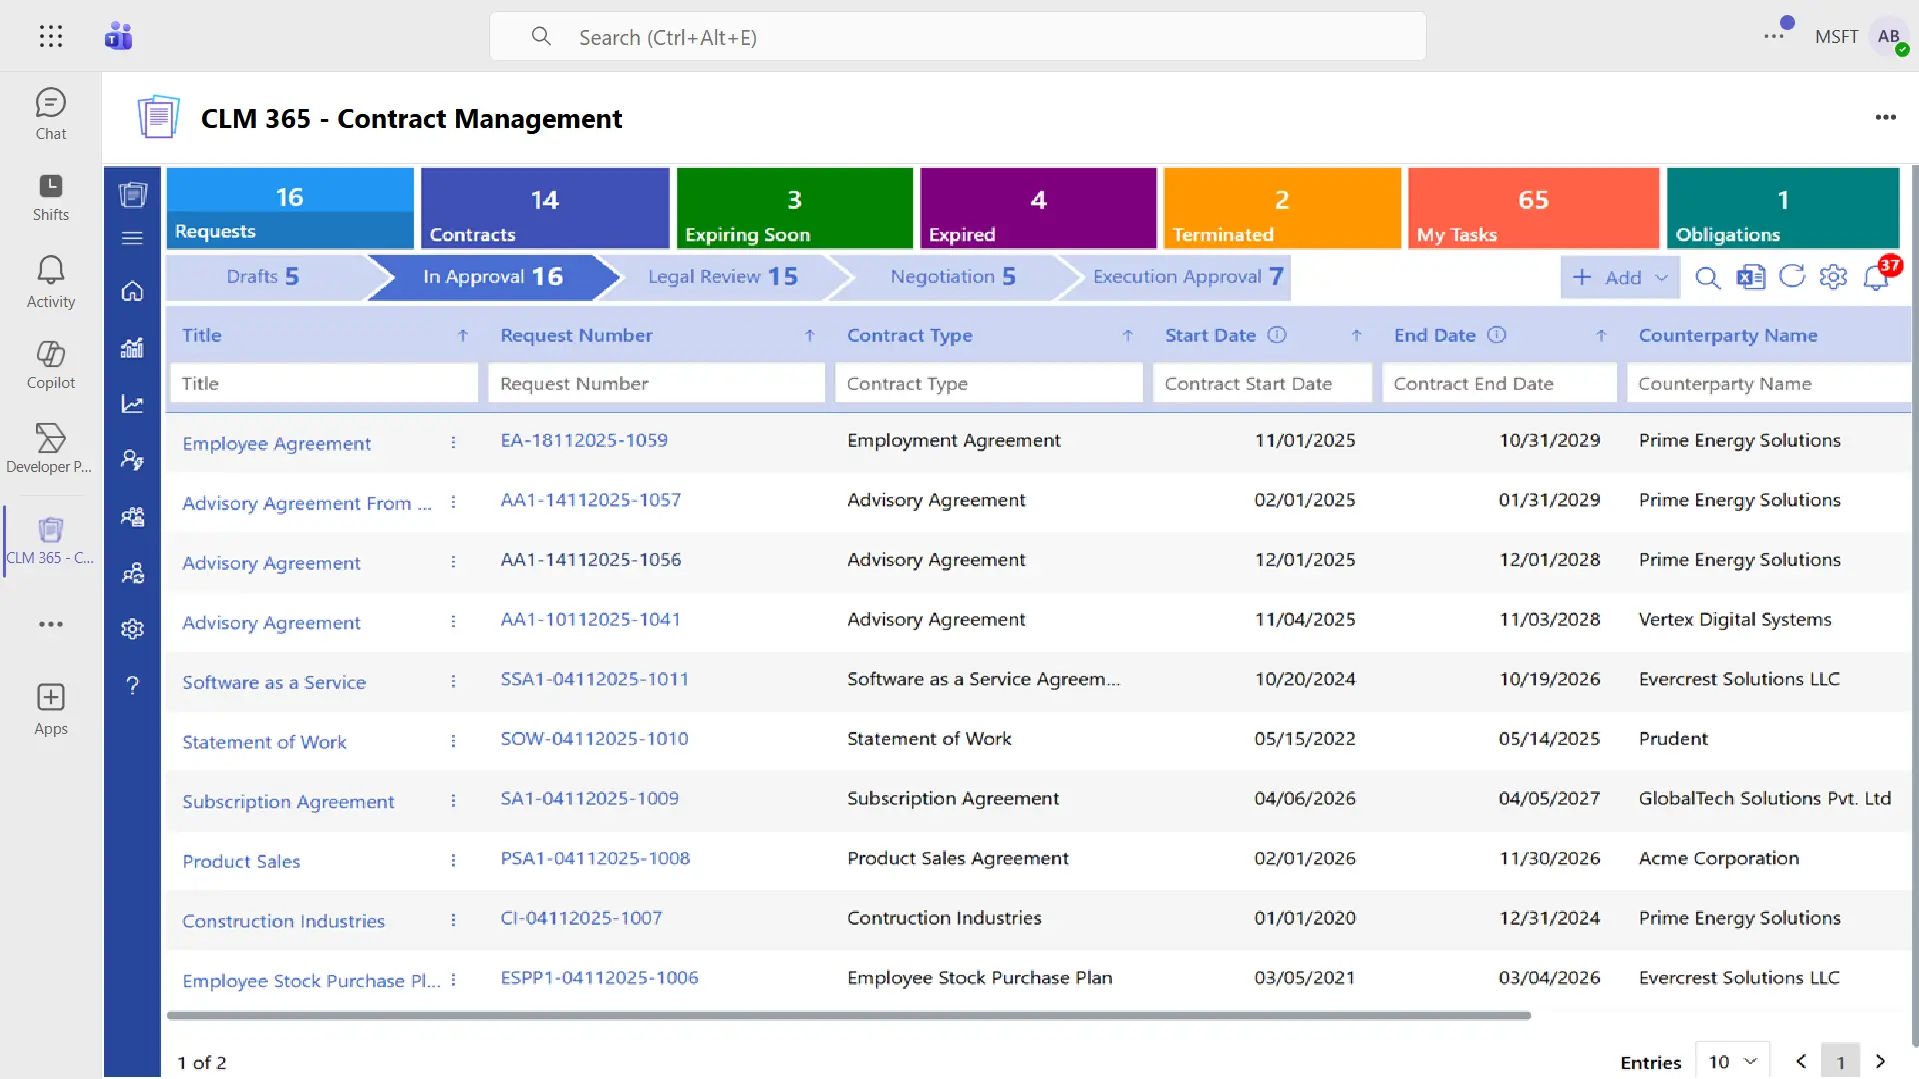Select Home in the CLM sidebar
This screenshot has width=1919, height=1079.
tap(132, 291)
